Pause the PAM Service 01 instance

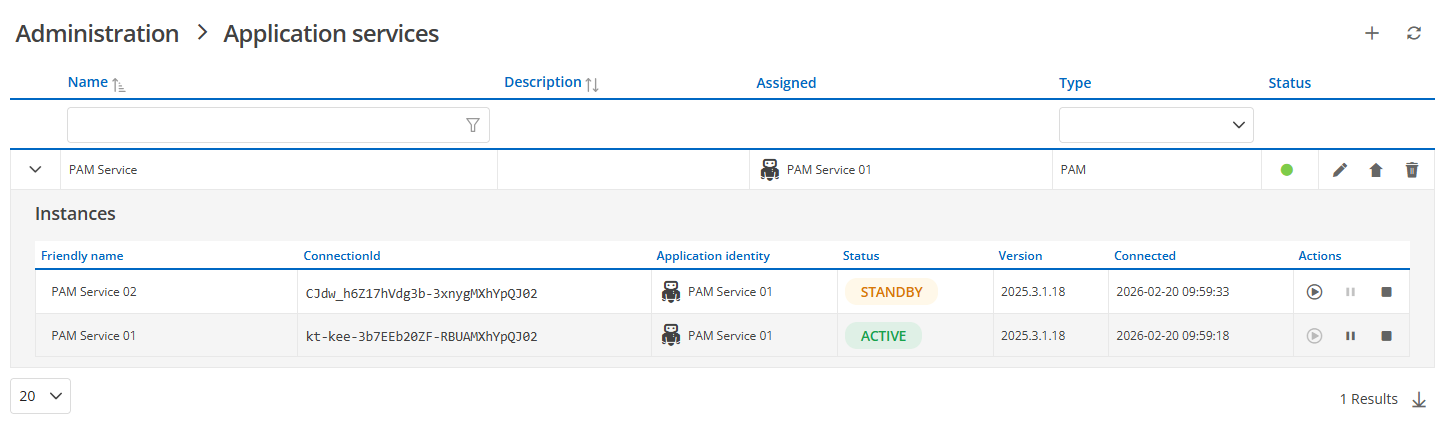(1350, 336)
